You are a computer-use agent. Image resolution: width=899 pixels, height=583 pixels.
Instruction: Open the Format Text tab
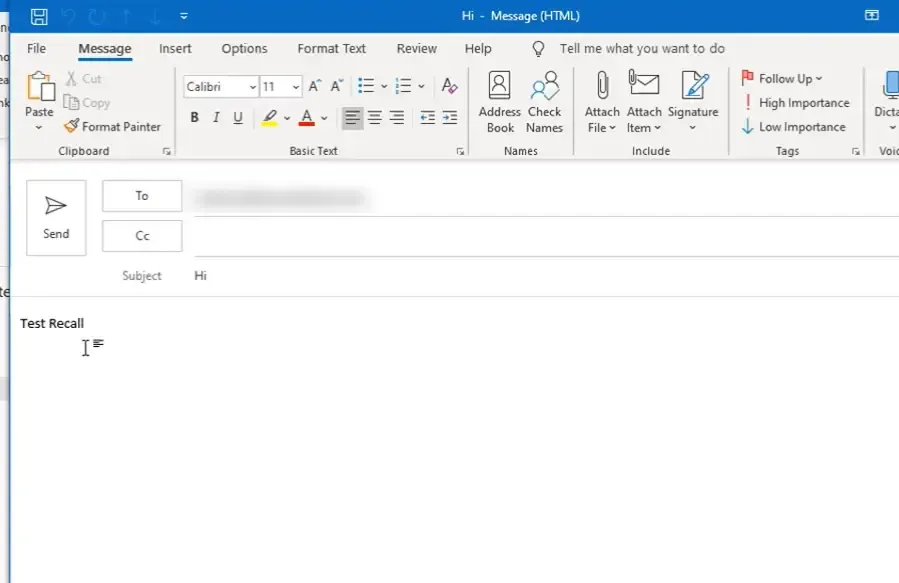[x=331, y=48]
